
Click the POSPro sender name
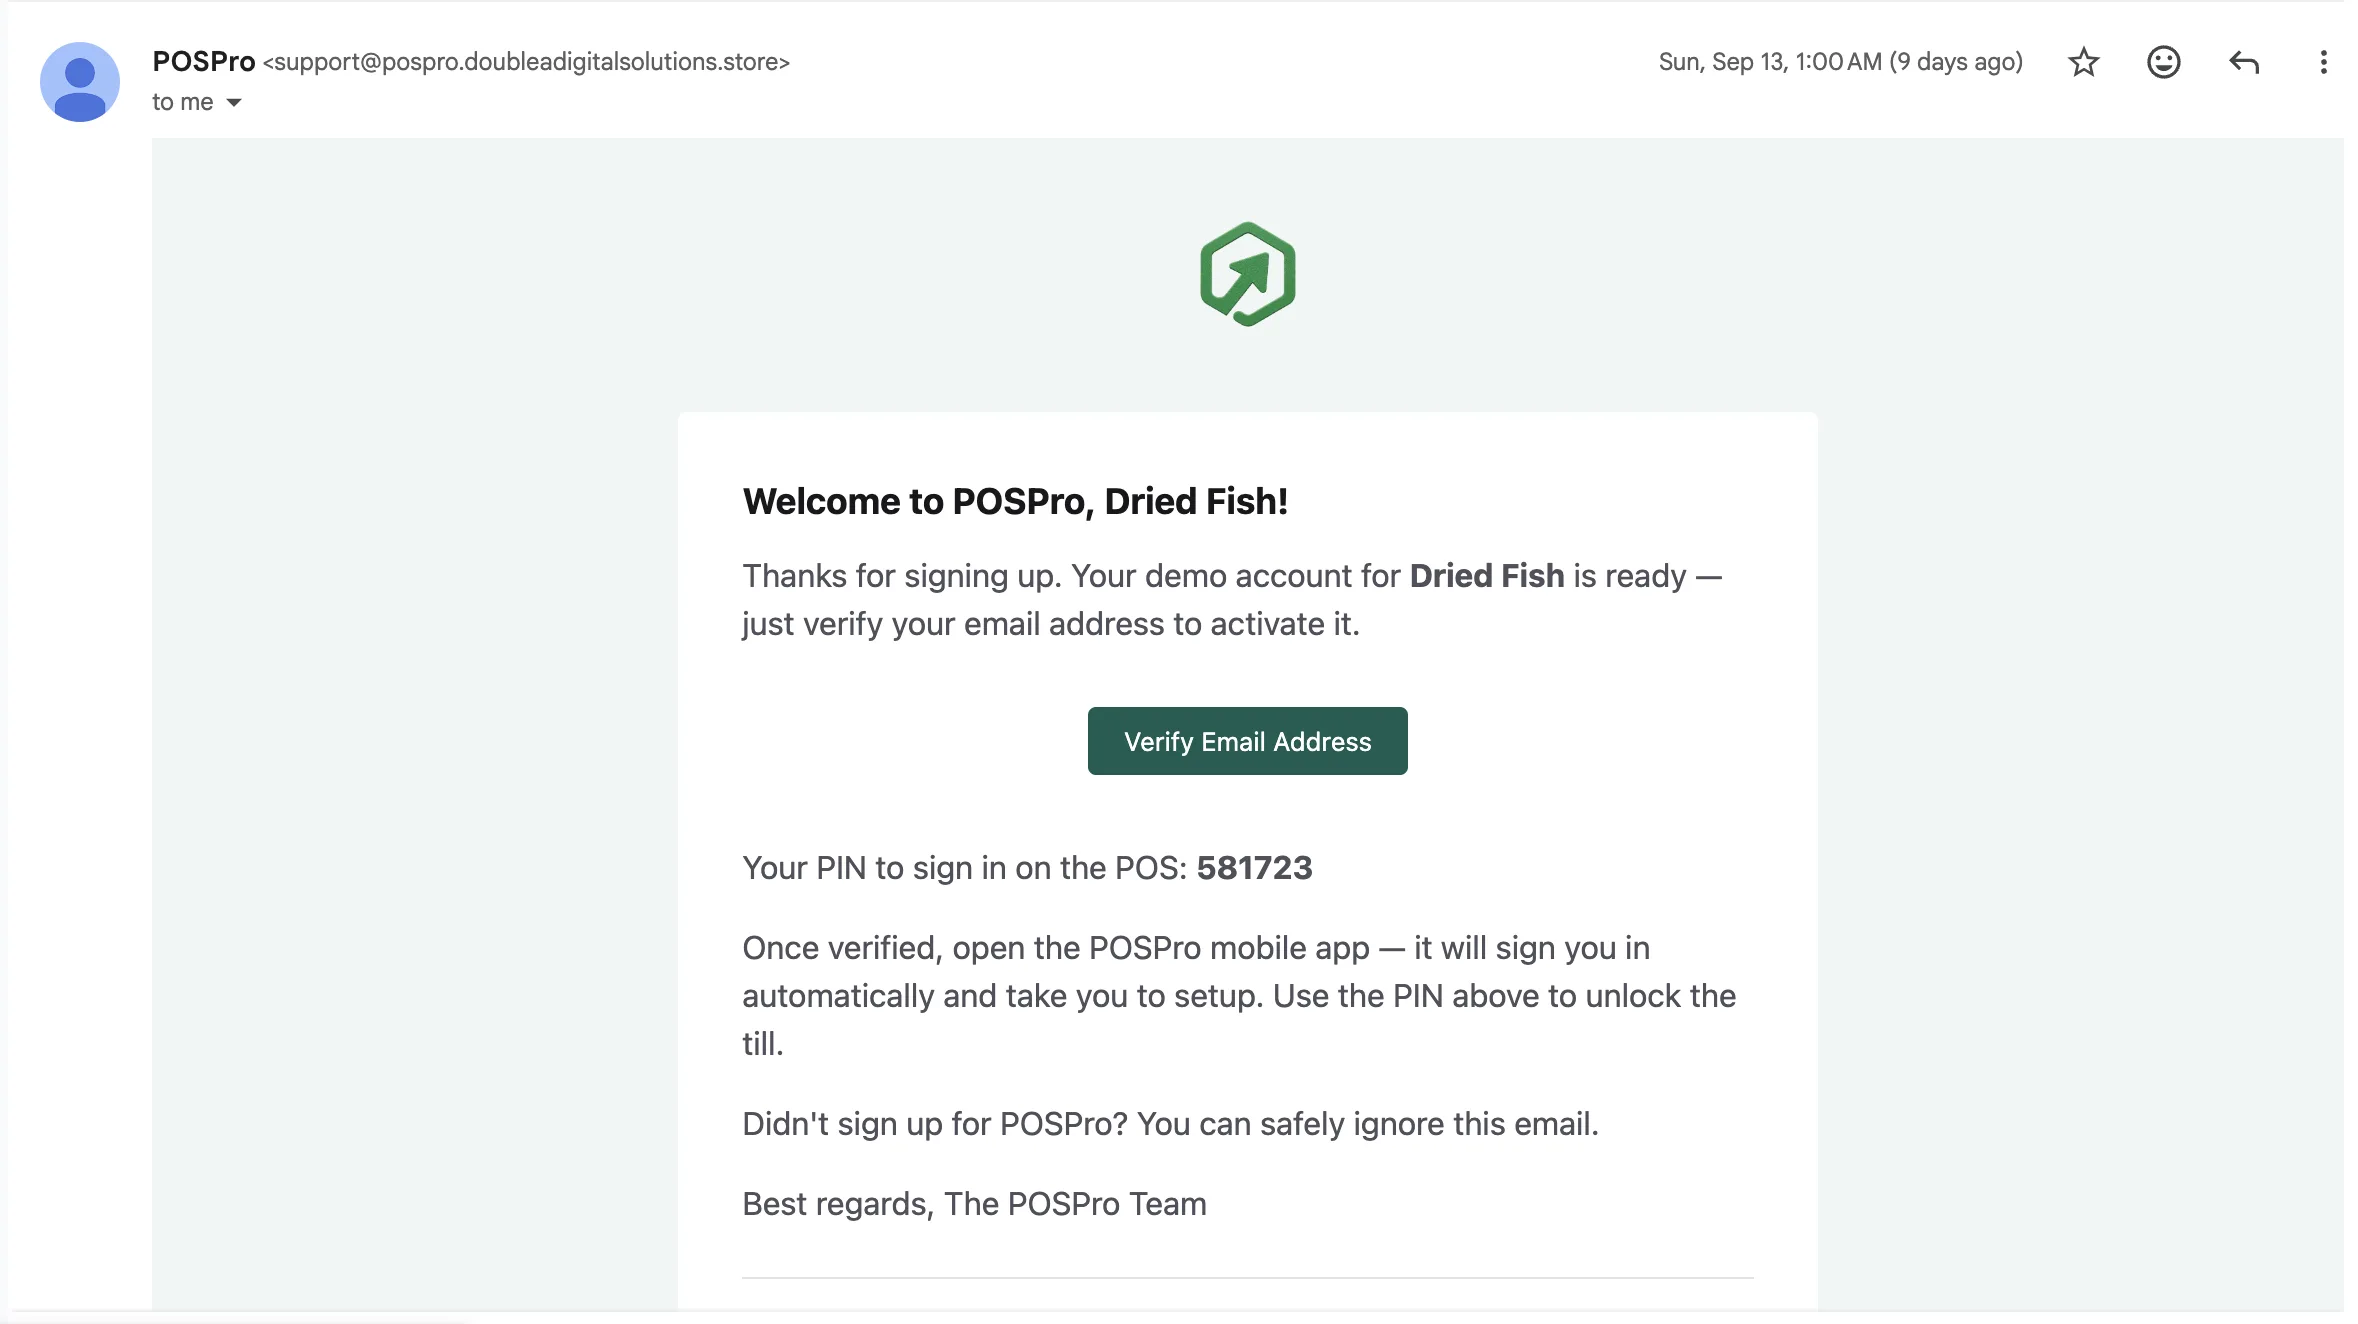(x=203, y=61)
